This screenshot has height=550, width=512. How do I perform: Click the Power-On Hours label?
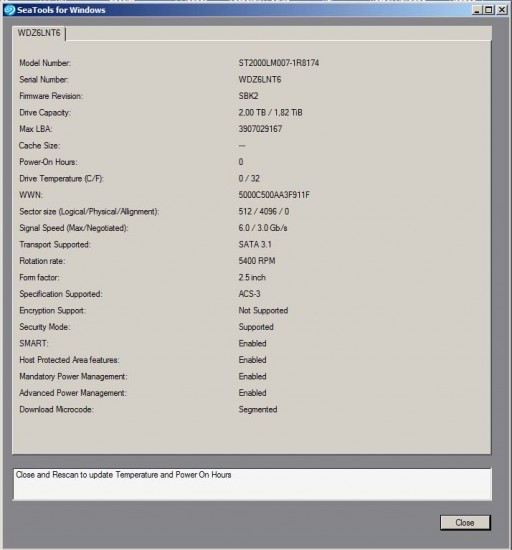click(48, 162)
